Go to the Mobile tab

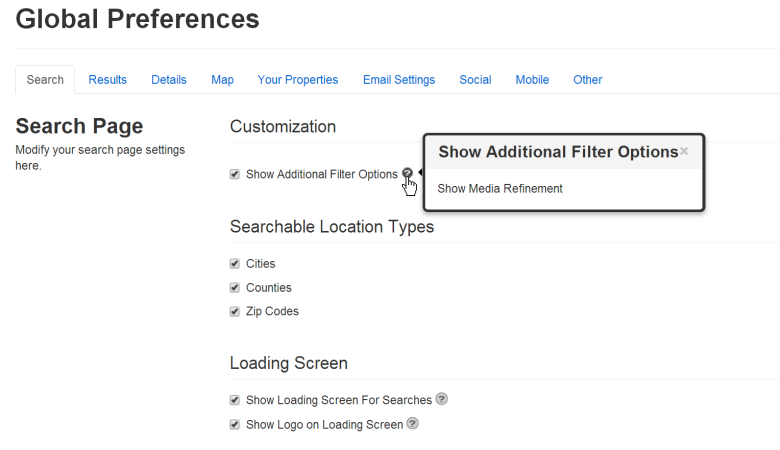[532, 80]
